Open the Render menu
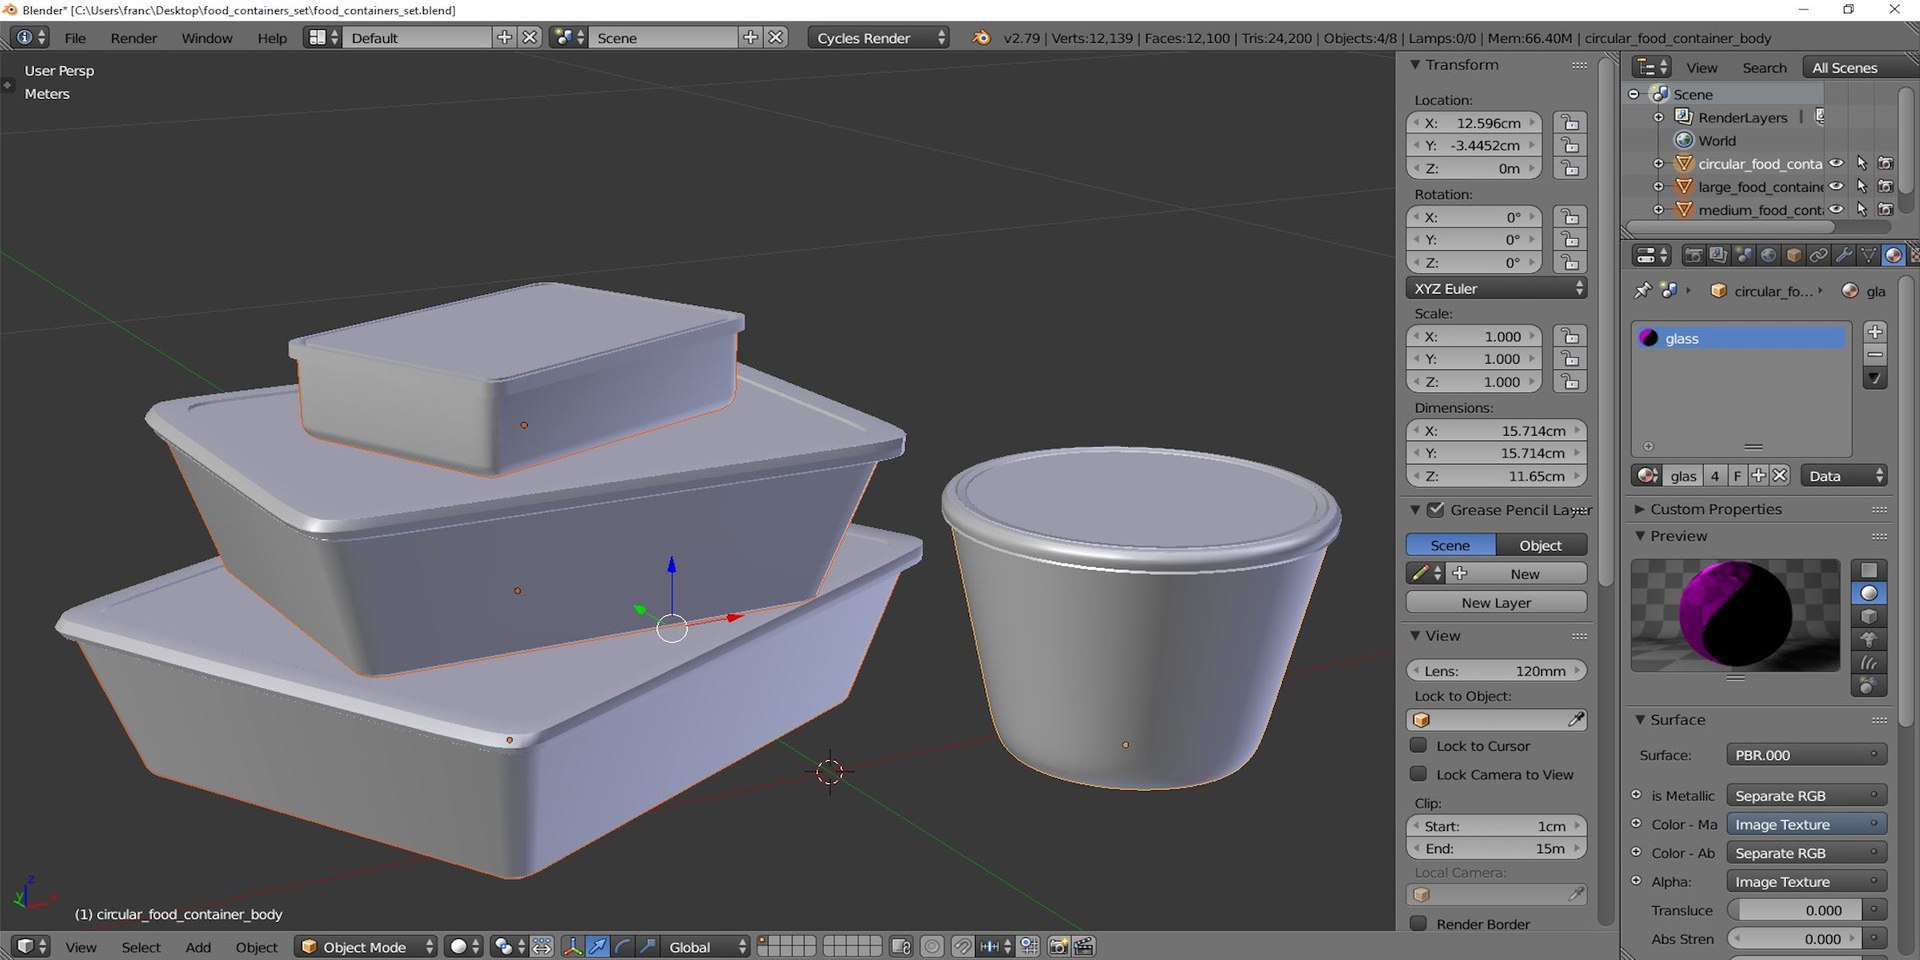 [x=134, y=38]
